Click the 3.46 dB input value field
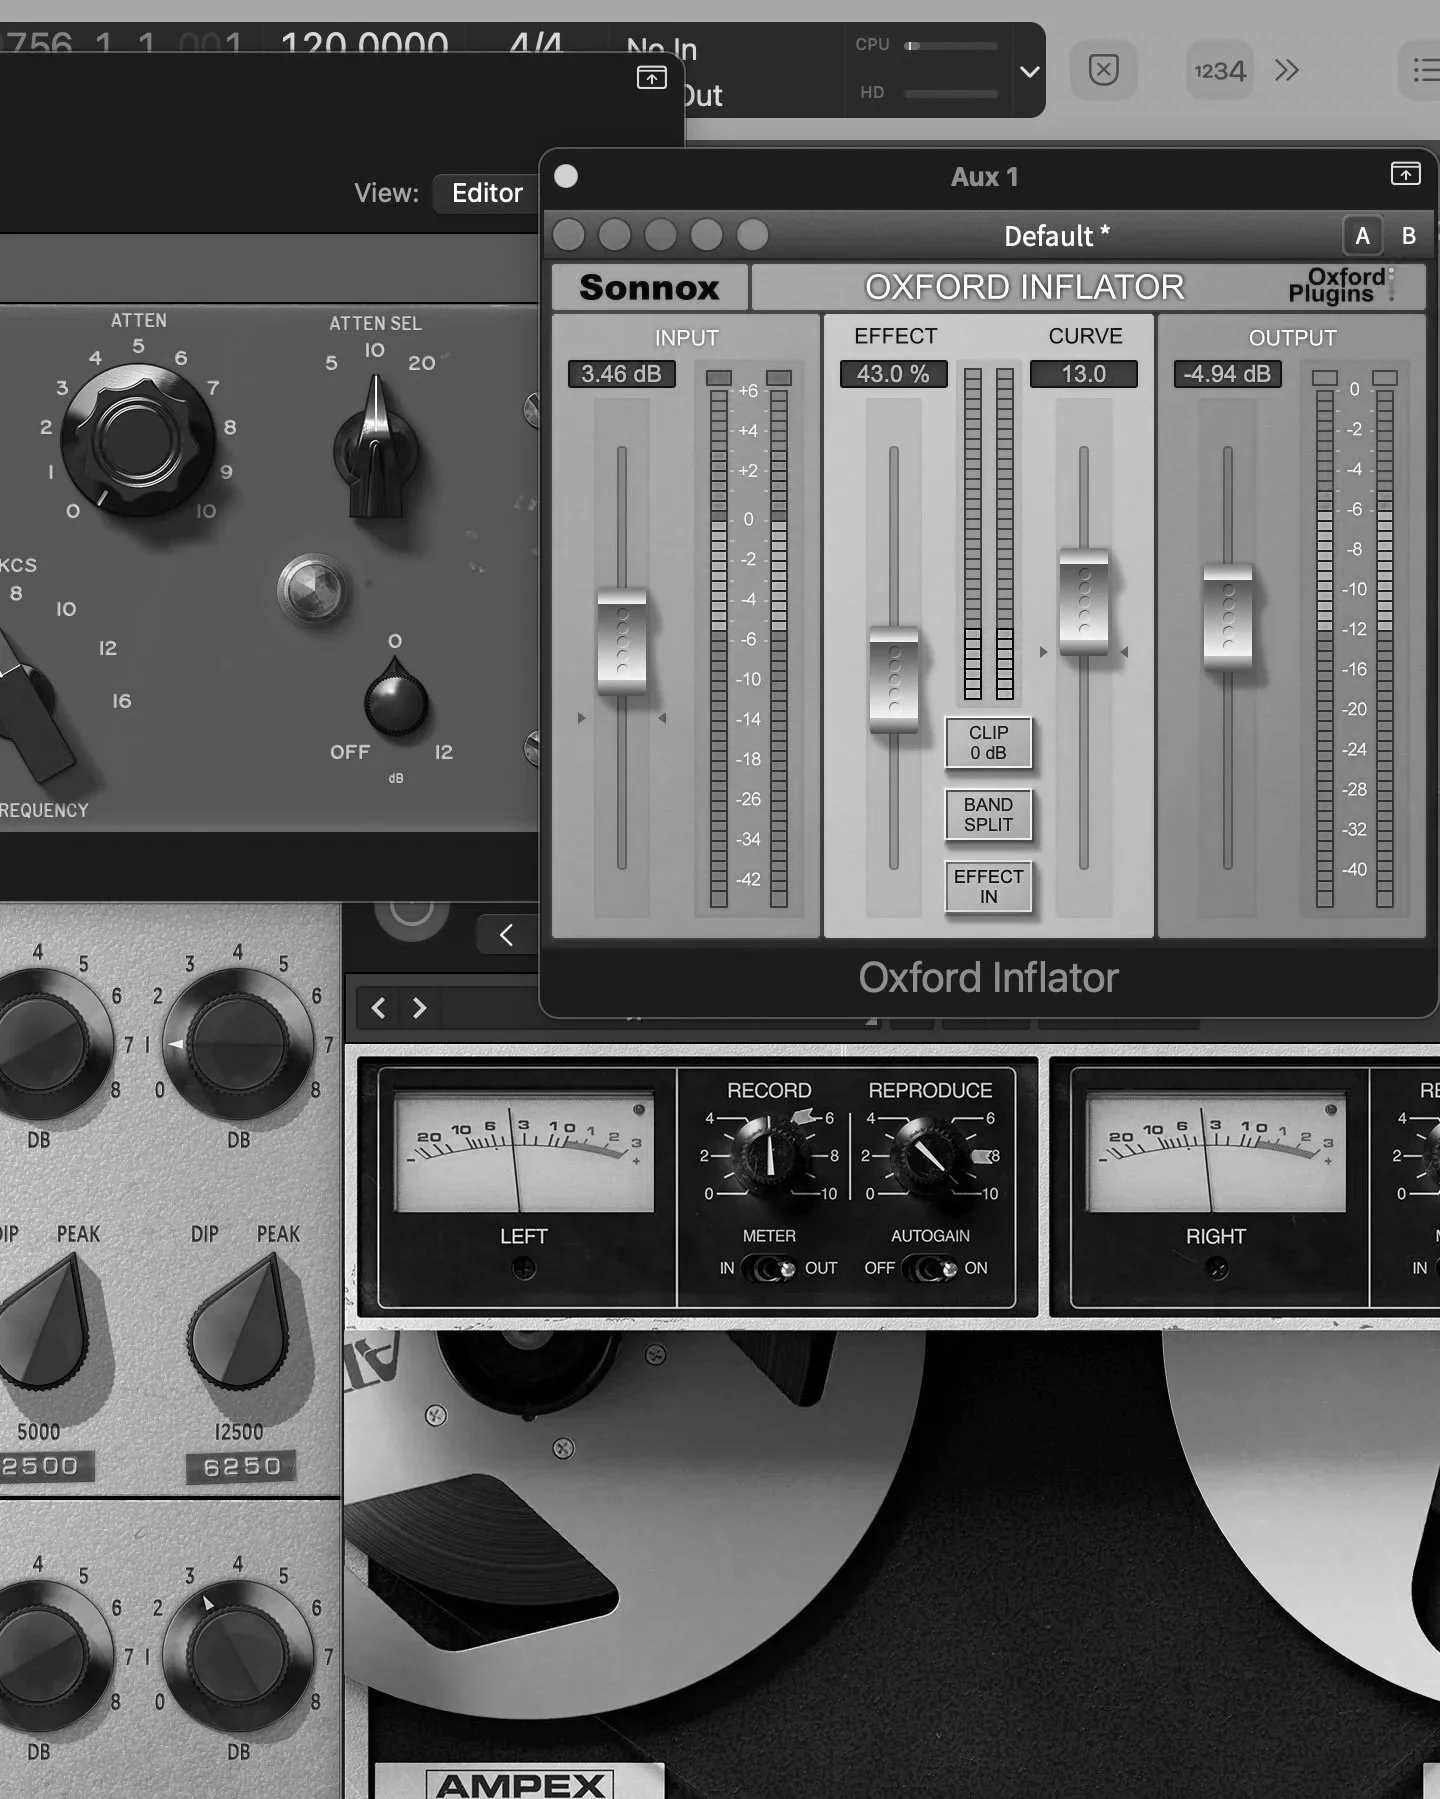 click(x=621, y=374)
